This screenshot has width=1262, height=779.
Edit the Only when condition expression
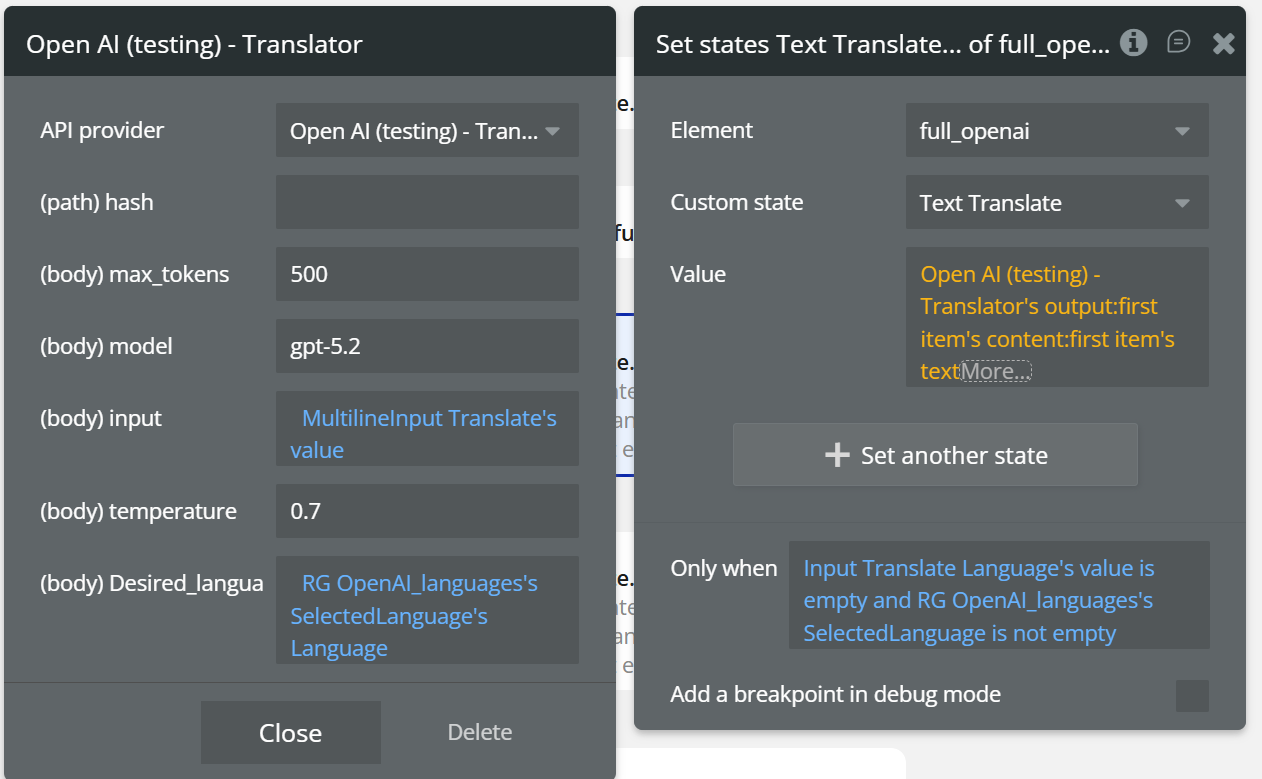click(998, 600)
